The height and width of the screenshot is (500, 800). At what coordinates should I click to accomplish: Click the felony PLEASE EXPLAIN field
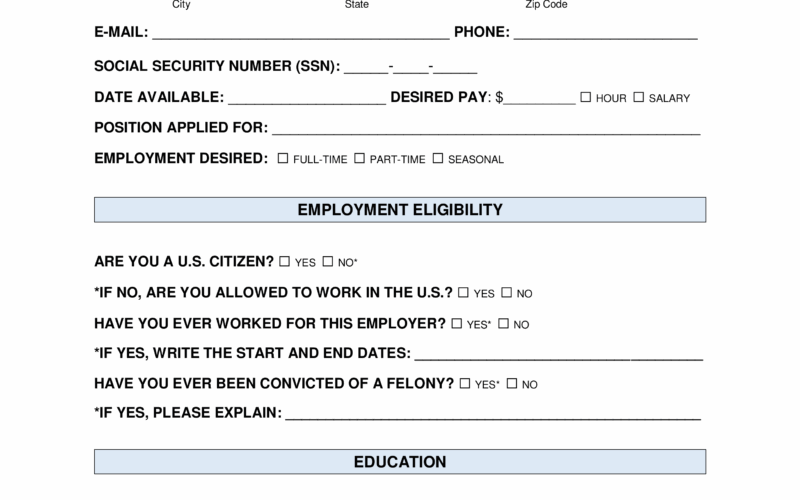pyautogui.click(x=493, y=414)
